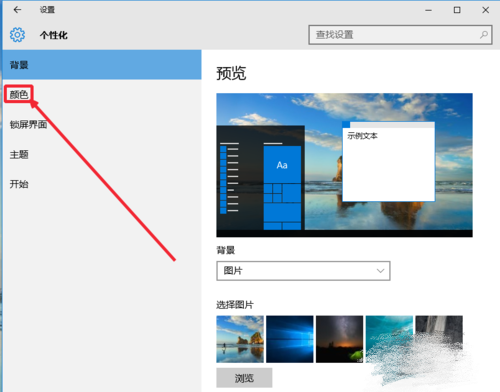Viewport: 500px width, 392px height.
Task: Choose the beach rocks wallpaper thumbnail
Action: (x=240, y=339)
